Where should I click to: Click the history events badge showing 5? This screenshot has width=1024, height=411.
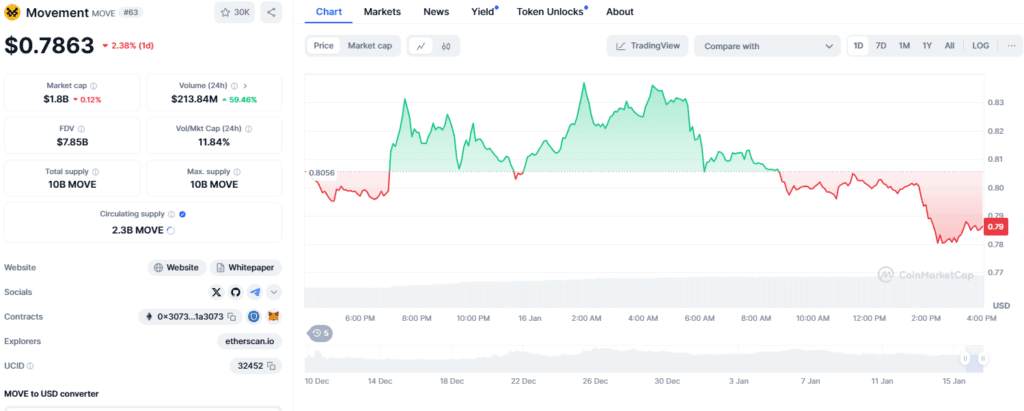(x=320, y=333)
